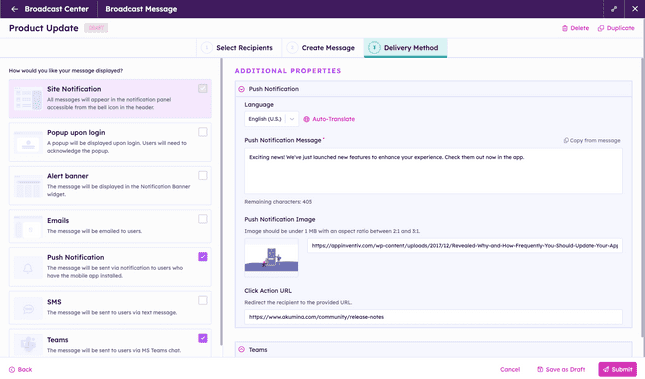The height and width of the screenshot is (379, 645).
Task: Click the Delivery Method step number icon
Action: point(374,48)
